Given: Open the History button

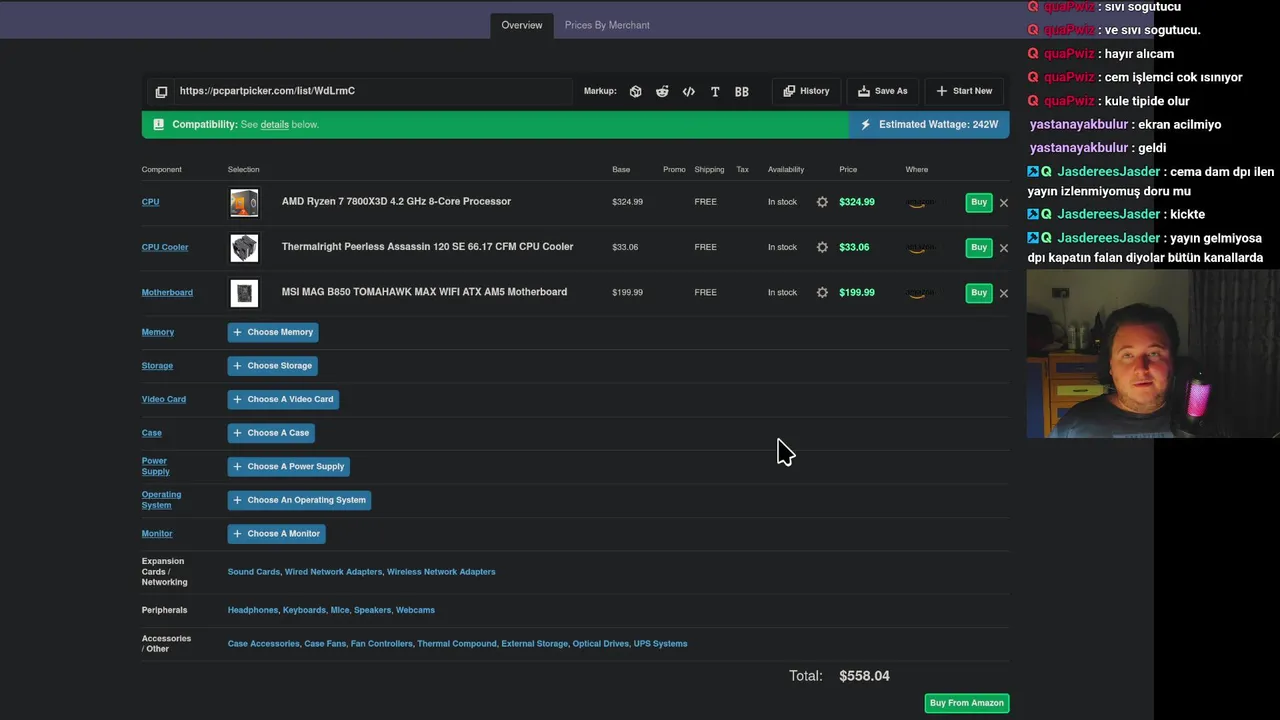Looking at the screenshot, I should pos(806,91).
